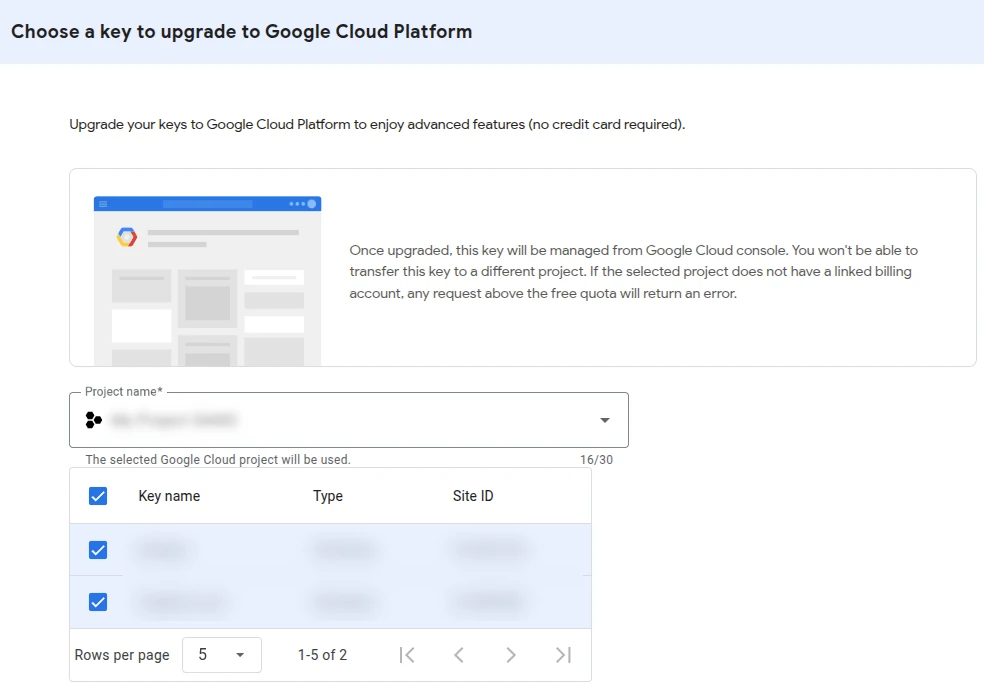Expand the project list with the caret arrow
This screenshot has width=984, height=688.
604,420
